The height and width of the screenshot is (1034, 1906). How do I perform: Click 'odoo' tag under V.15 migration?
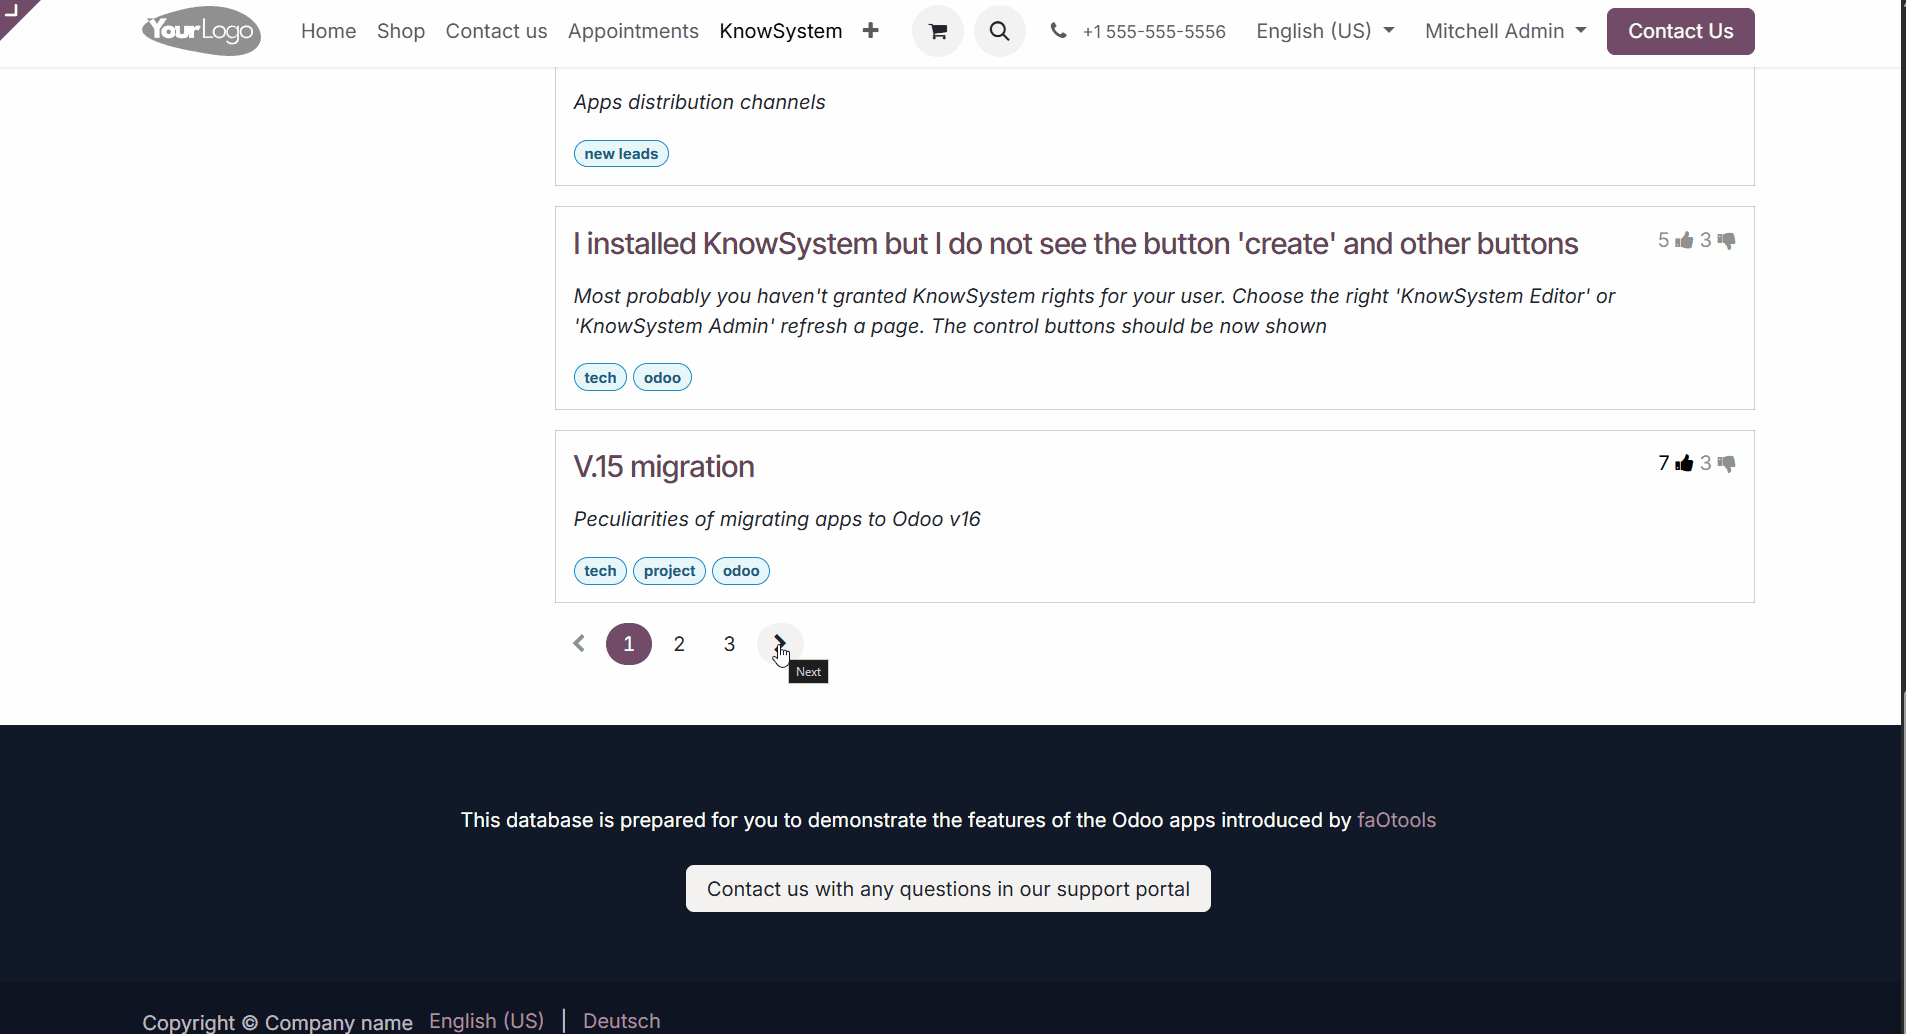point(741,571)
